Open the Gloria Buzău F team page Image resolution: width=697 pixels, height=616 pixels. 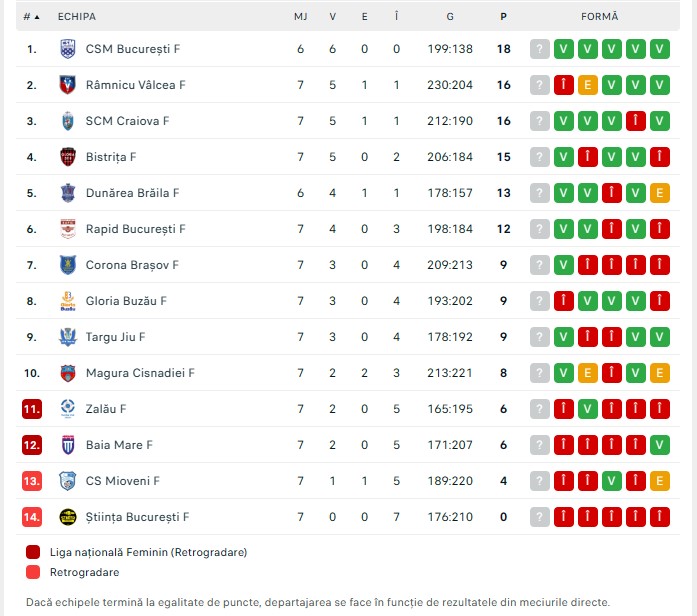click(126, 301)
